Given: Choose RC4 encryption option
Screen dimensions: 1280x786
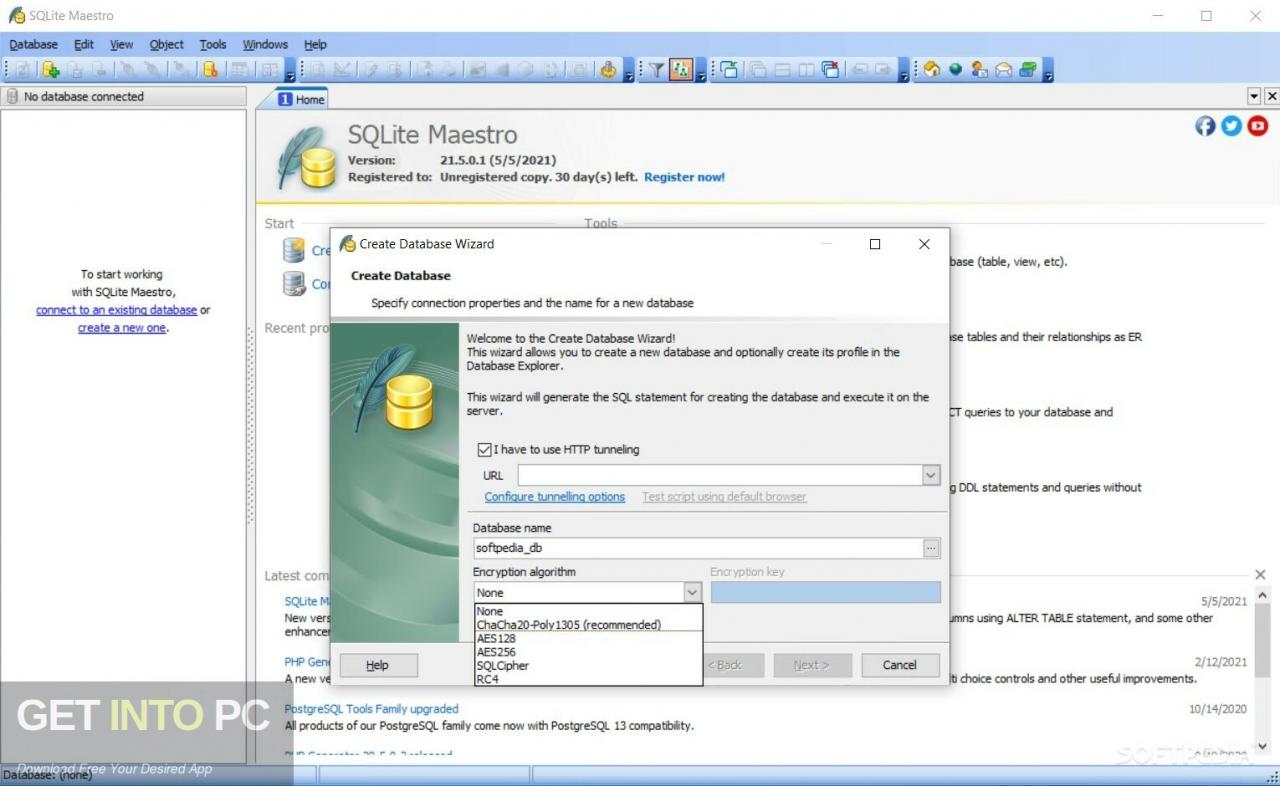Looking at the screenshot, I should pyautogui.click(x=588, y=679).
